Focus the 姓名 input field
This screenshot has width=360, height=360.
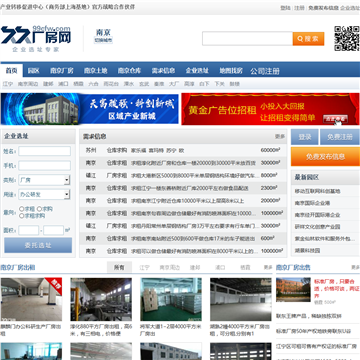point(44,151)
